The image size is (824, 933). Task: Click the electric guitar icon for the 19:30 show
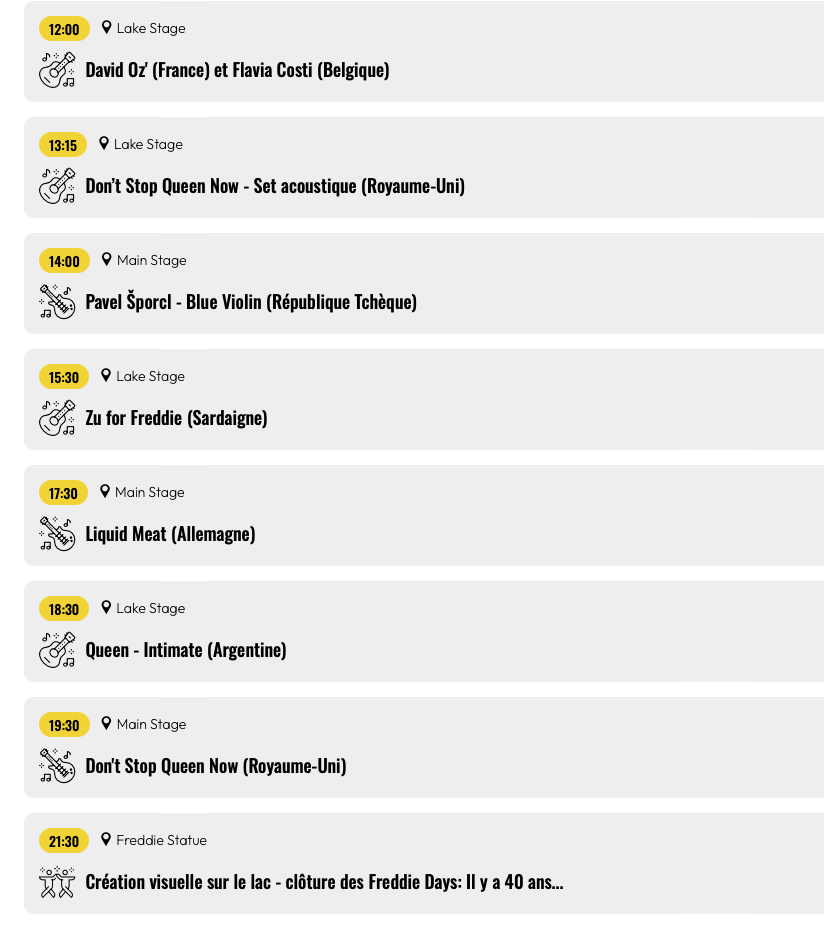click(x=57, y=766)
